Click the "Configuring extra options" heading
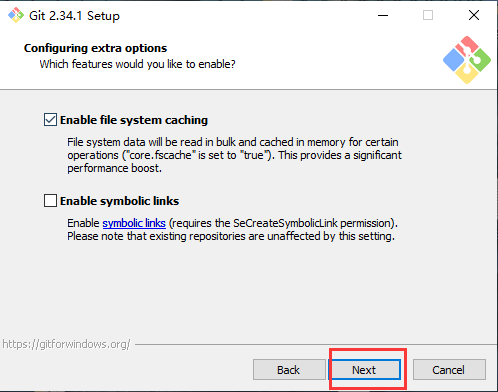 pos(95,48)
